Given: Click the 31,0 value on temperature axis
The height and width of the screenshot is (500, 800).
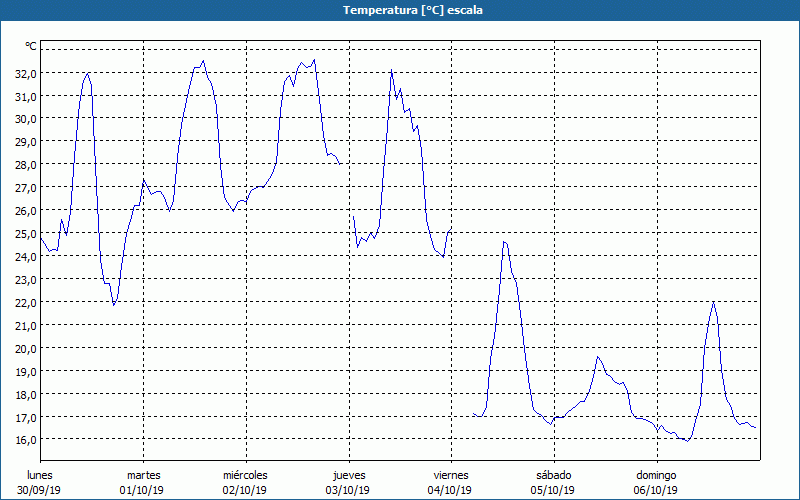Looking at the screenshot, I should point(26,96).
